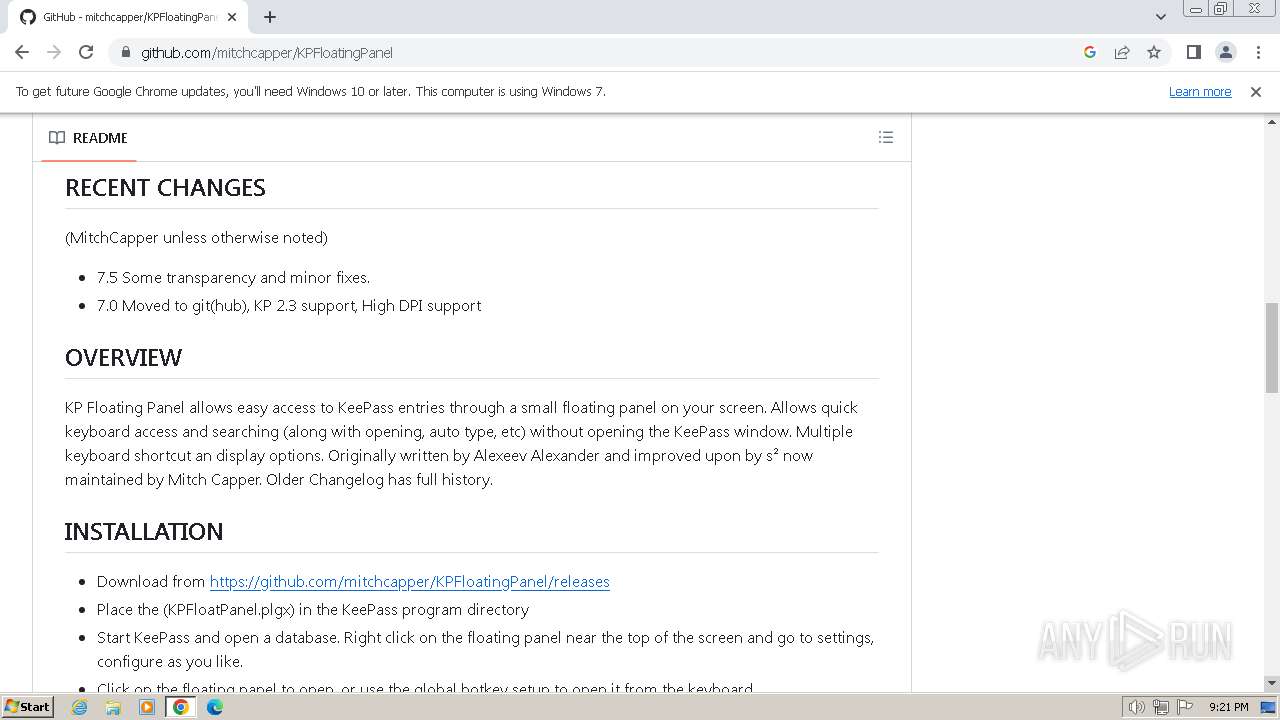Open the Action Center flag icon
1280x720 pixels.
point(1185,707)
